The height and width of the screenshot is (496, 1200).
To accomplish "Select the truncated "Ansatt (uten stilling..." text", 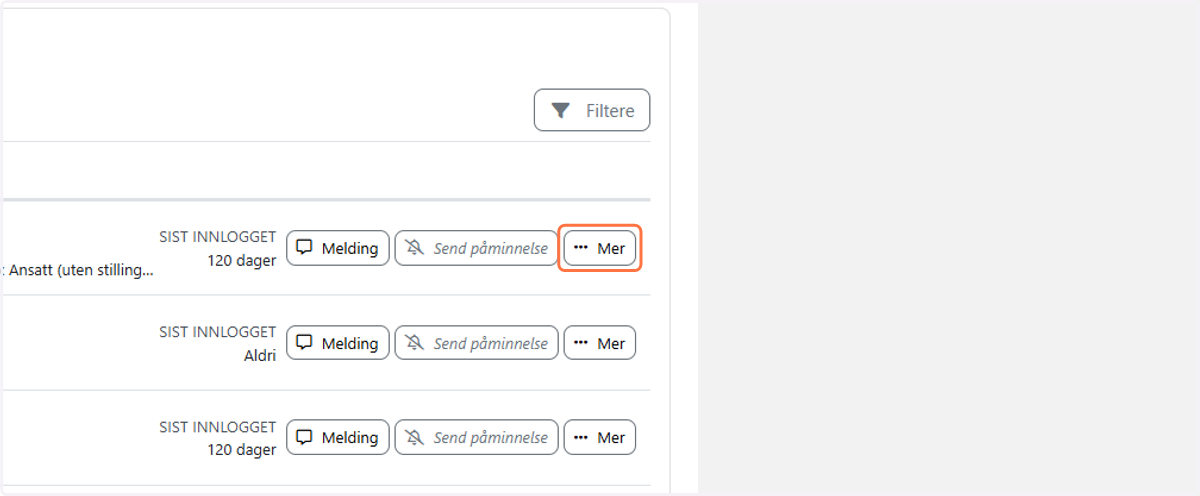I will 81,270.
